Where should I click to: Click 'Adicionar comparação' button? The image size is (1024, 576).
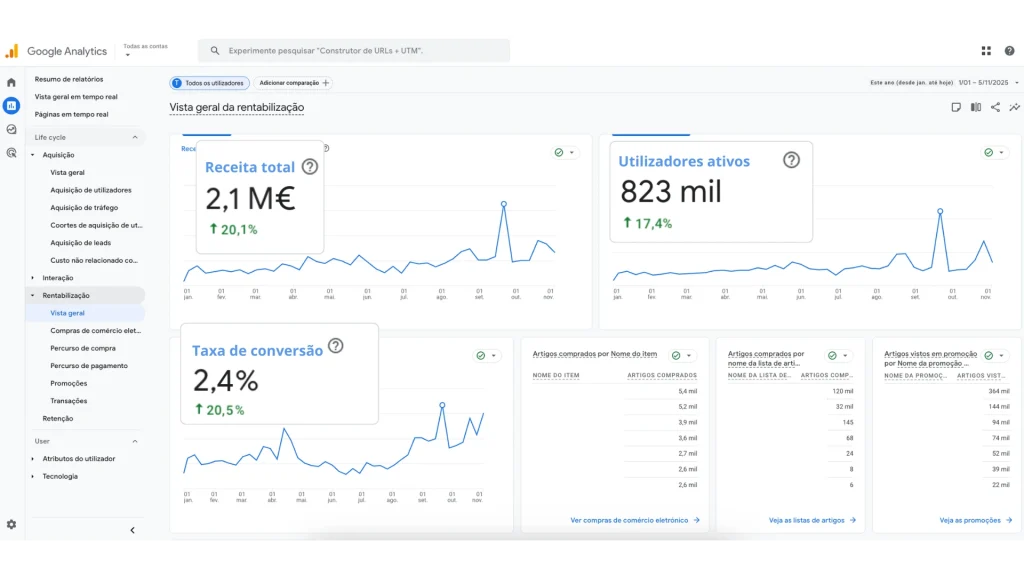tap(293, 83)
